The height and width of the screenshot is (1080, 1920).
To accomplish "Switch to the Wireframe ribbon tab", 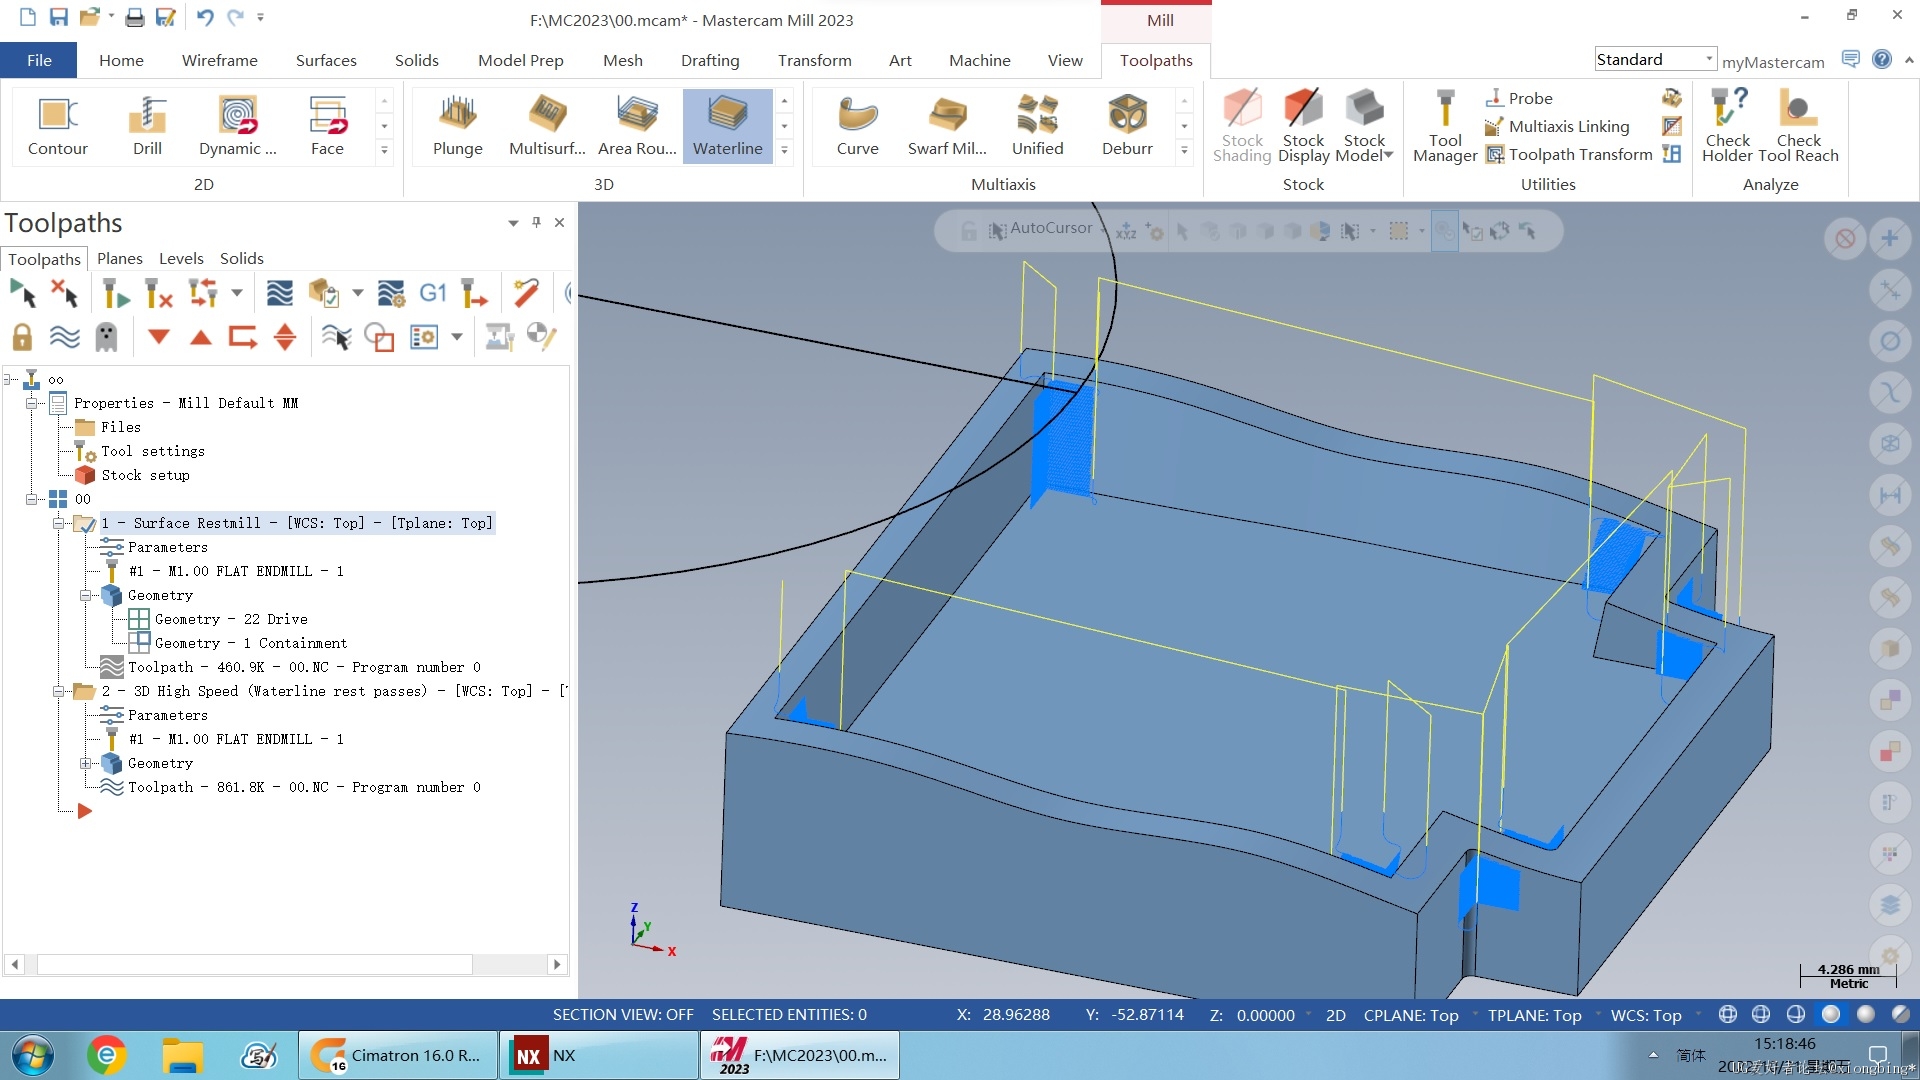I will (x=219, y=60).
